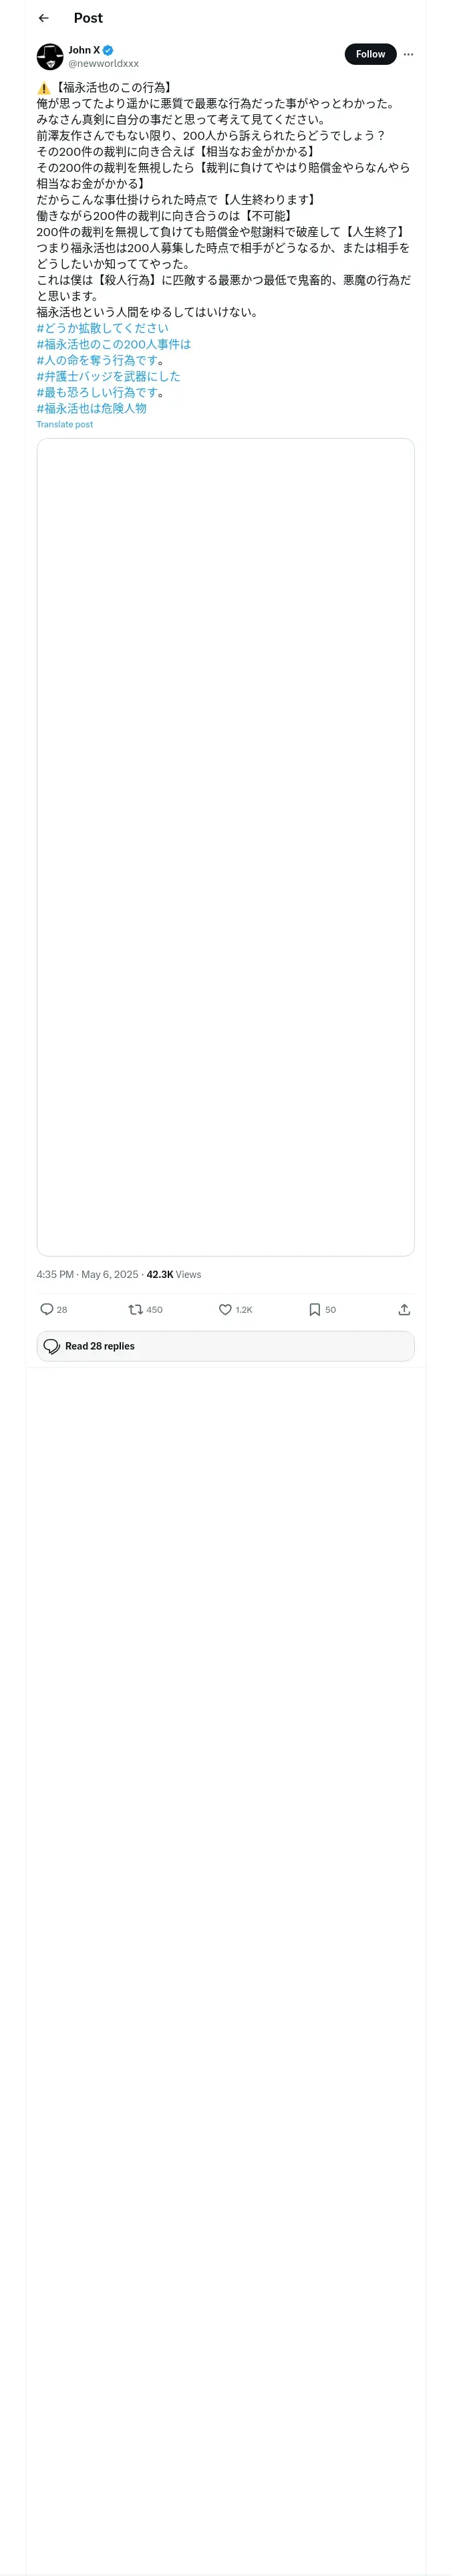
Task: Expand Read 28 replies
Action: (x=225, y=1346)
